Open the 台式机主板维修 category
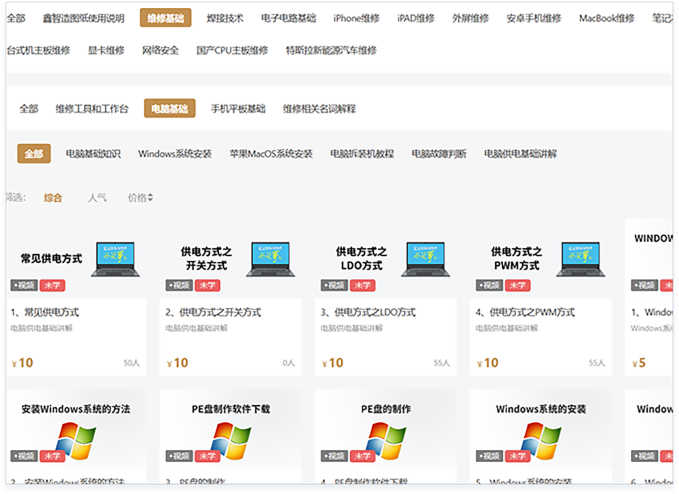The width and height of the screenshot is (679, 494). point(39,50)
